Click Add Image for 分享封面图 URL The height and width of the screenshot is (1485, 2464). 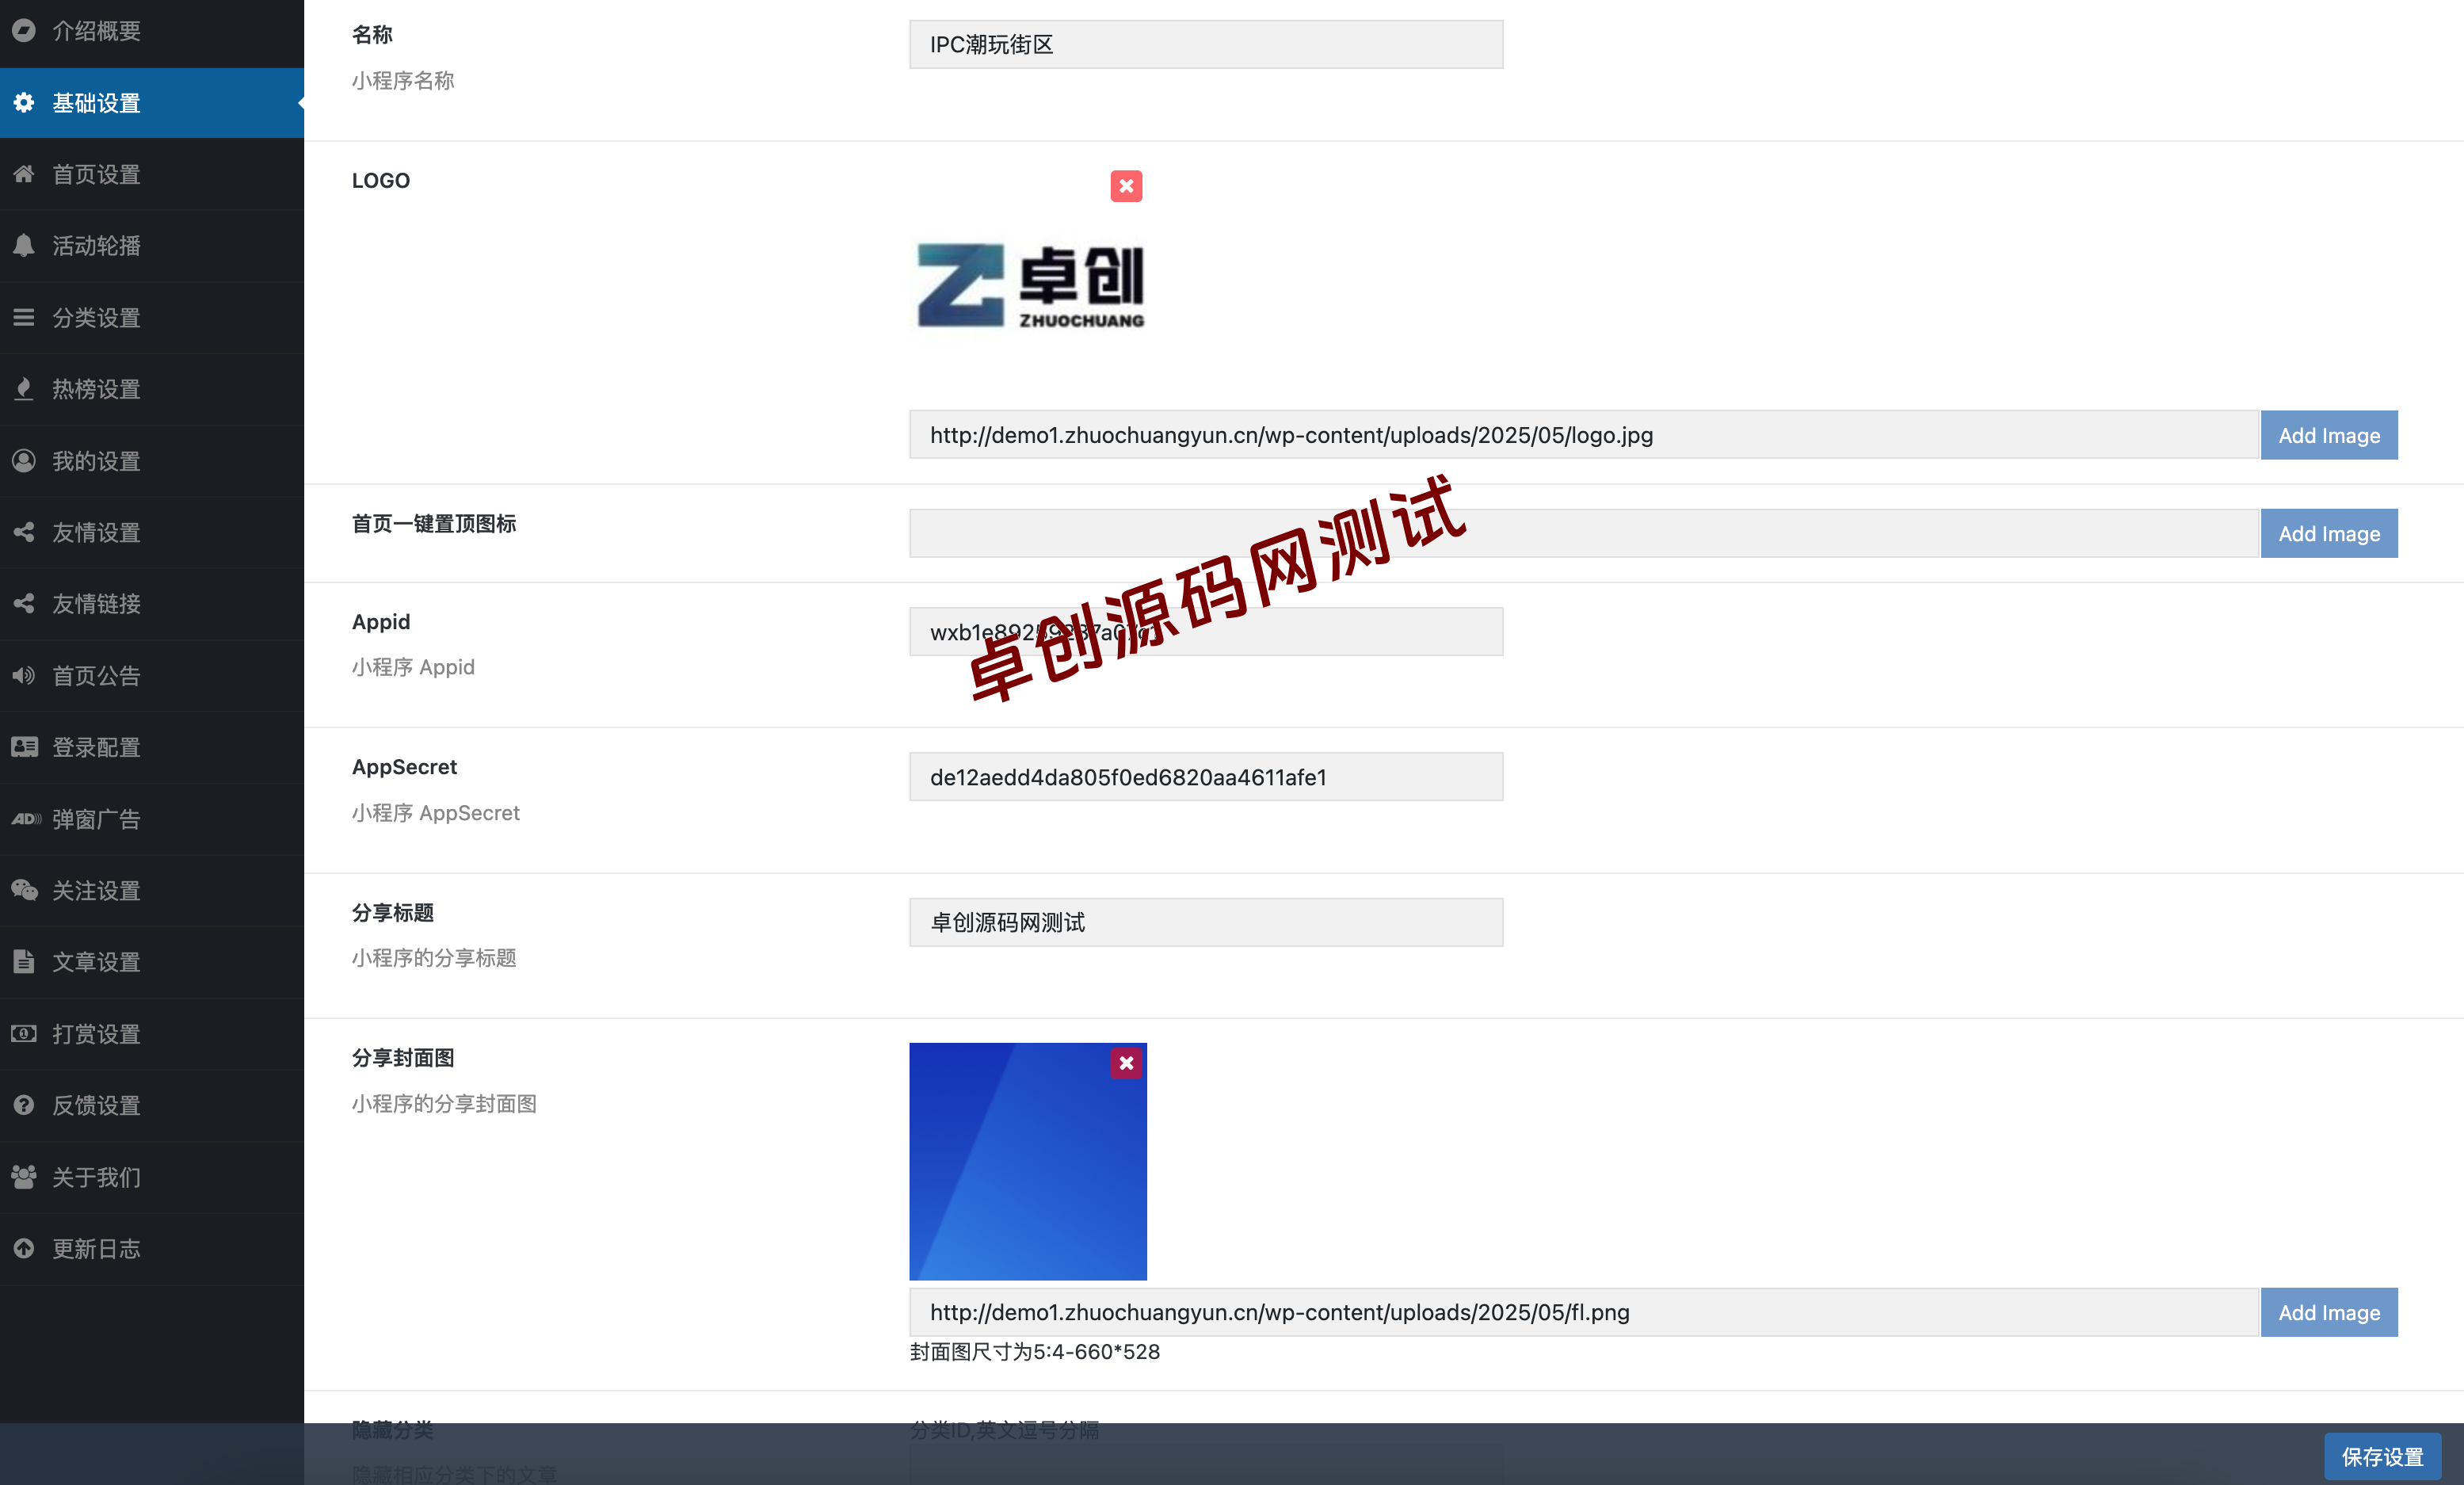coord(2328,1312)
